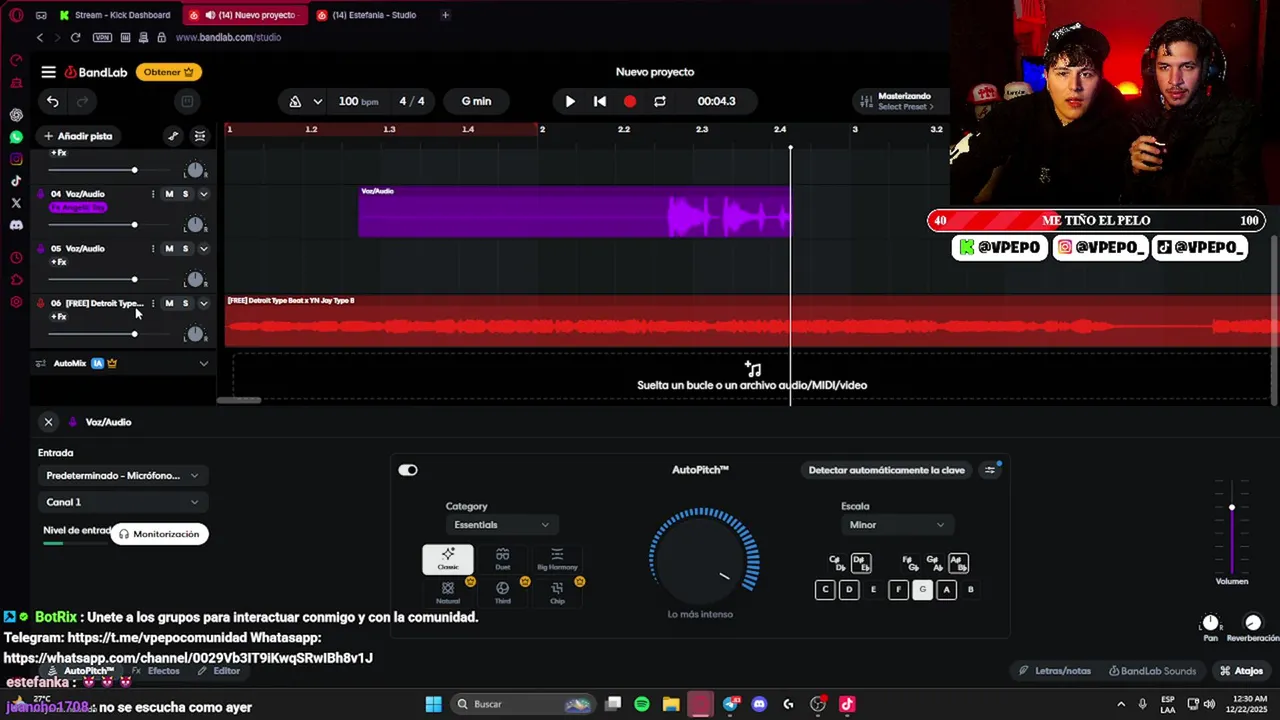
Task: Open the Letras/notas panel
Action: point(1055,671)
